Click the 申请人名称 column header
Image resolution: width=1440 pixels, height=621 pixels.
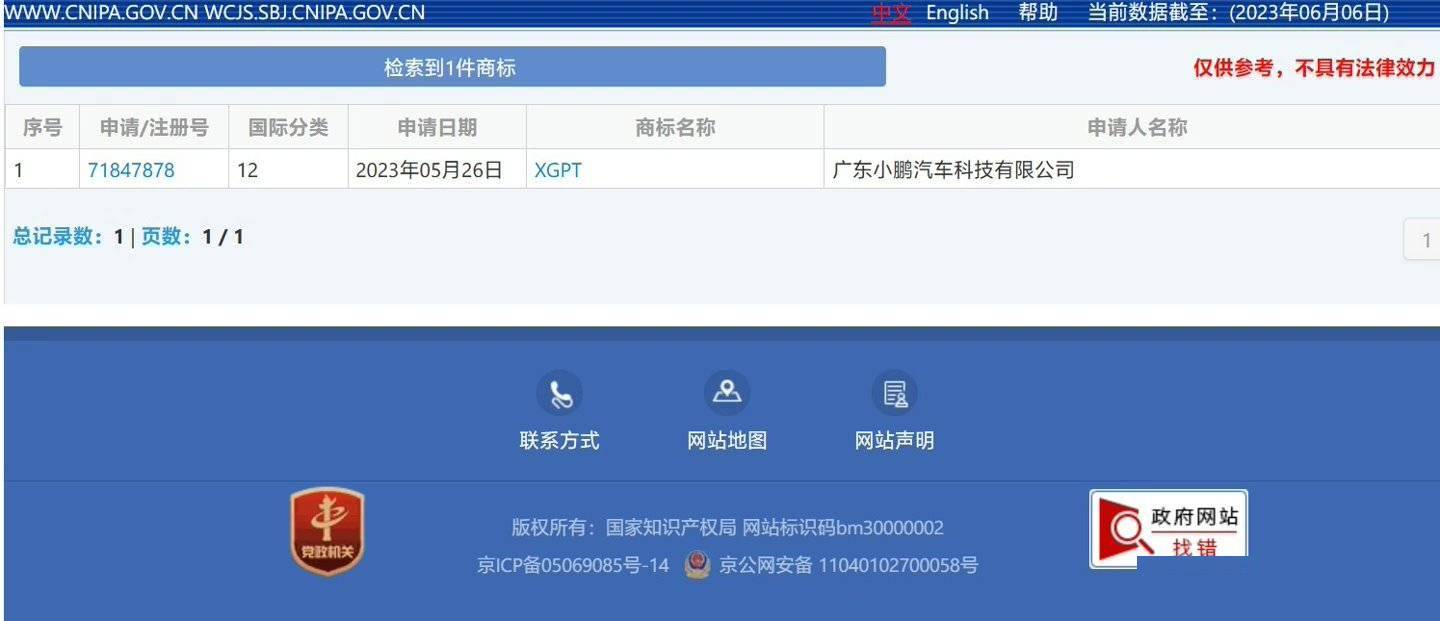(x=1136, y=128)
